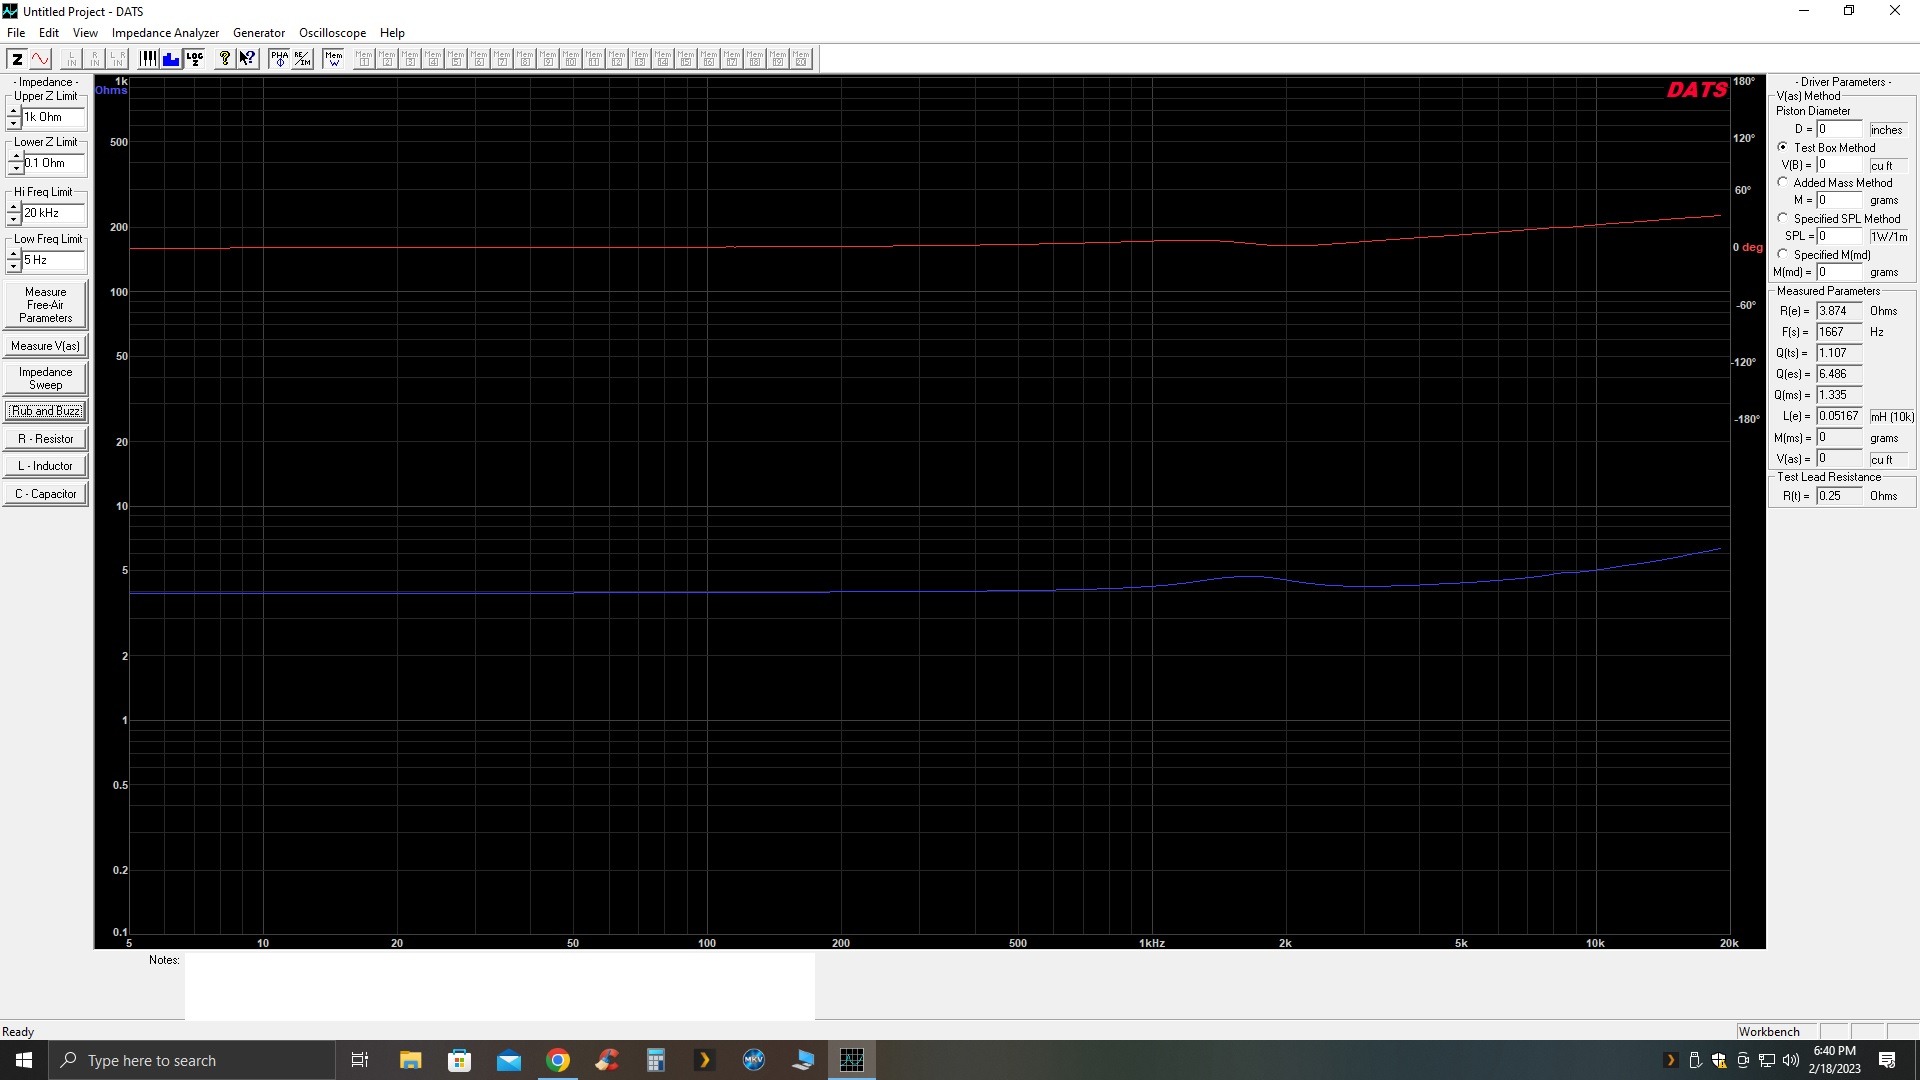Open the View menu
The height and width of the screenshot is (1080, 1920).
85,33
